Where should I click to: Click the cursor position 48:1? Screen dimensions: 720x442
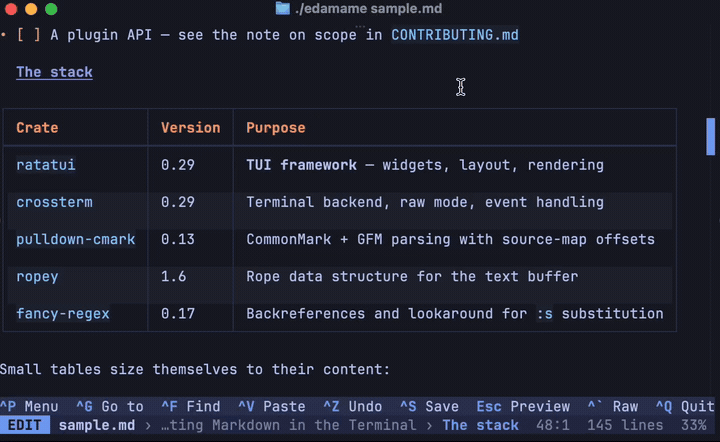[x=553, y=425]
